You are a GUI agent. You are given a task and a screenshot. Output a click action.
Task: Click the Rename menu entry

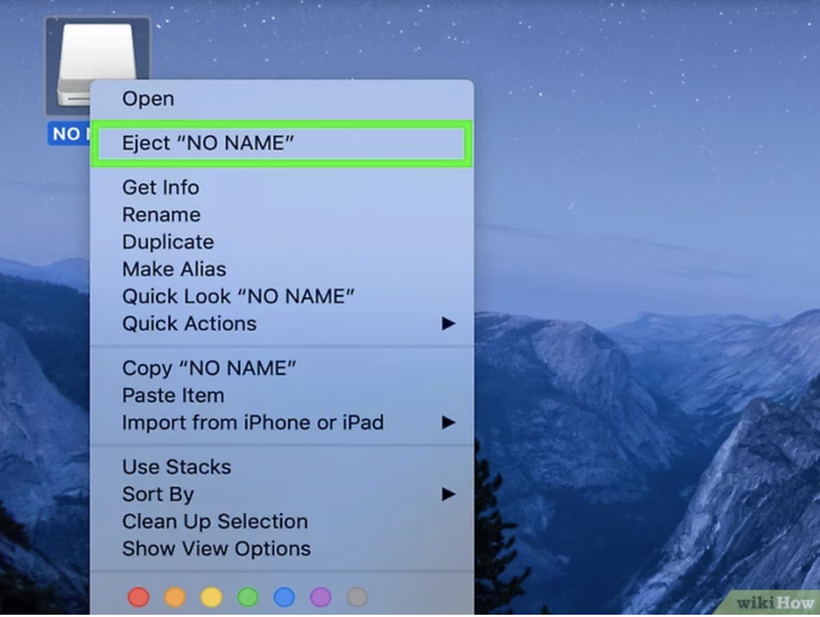[x=161, y=215]
